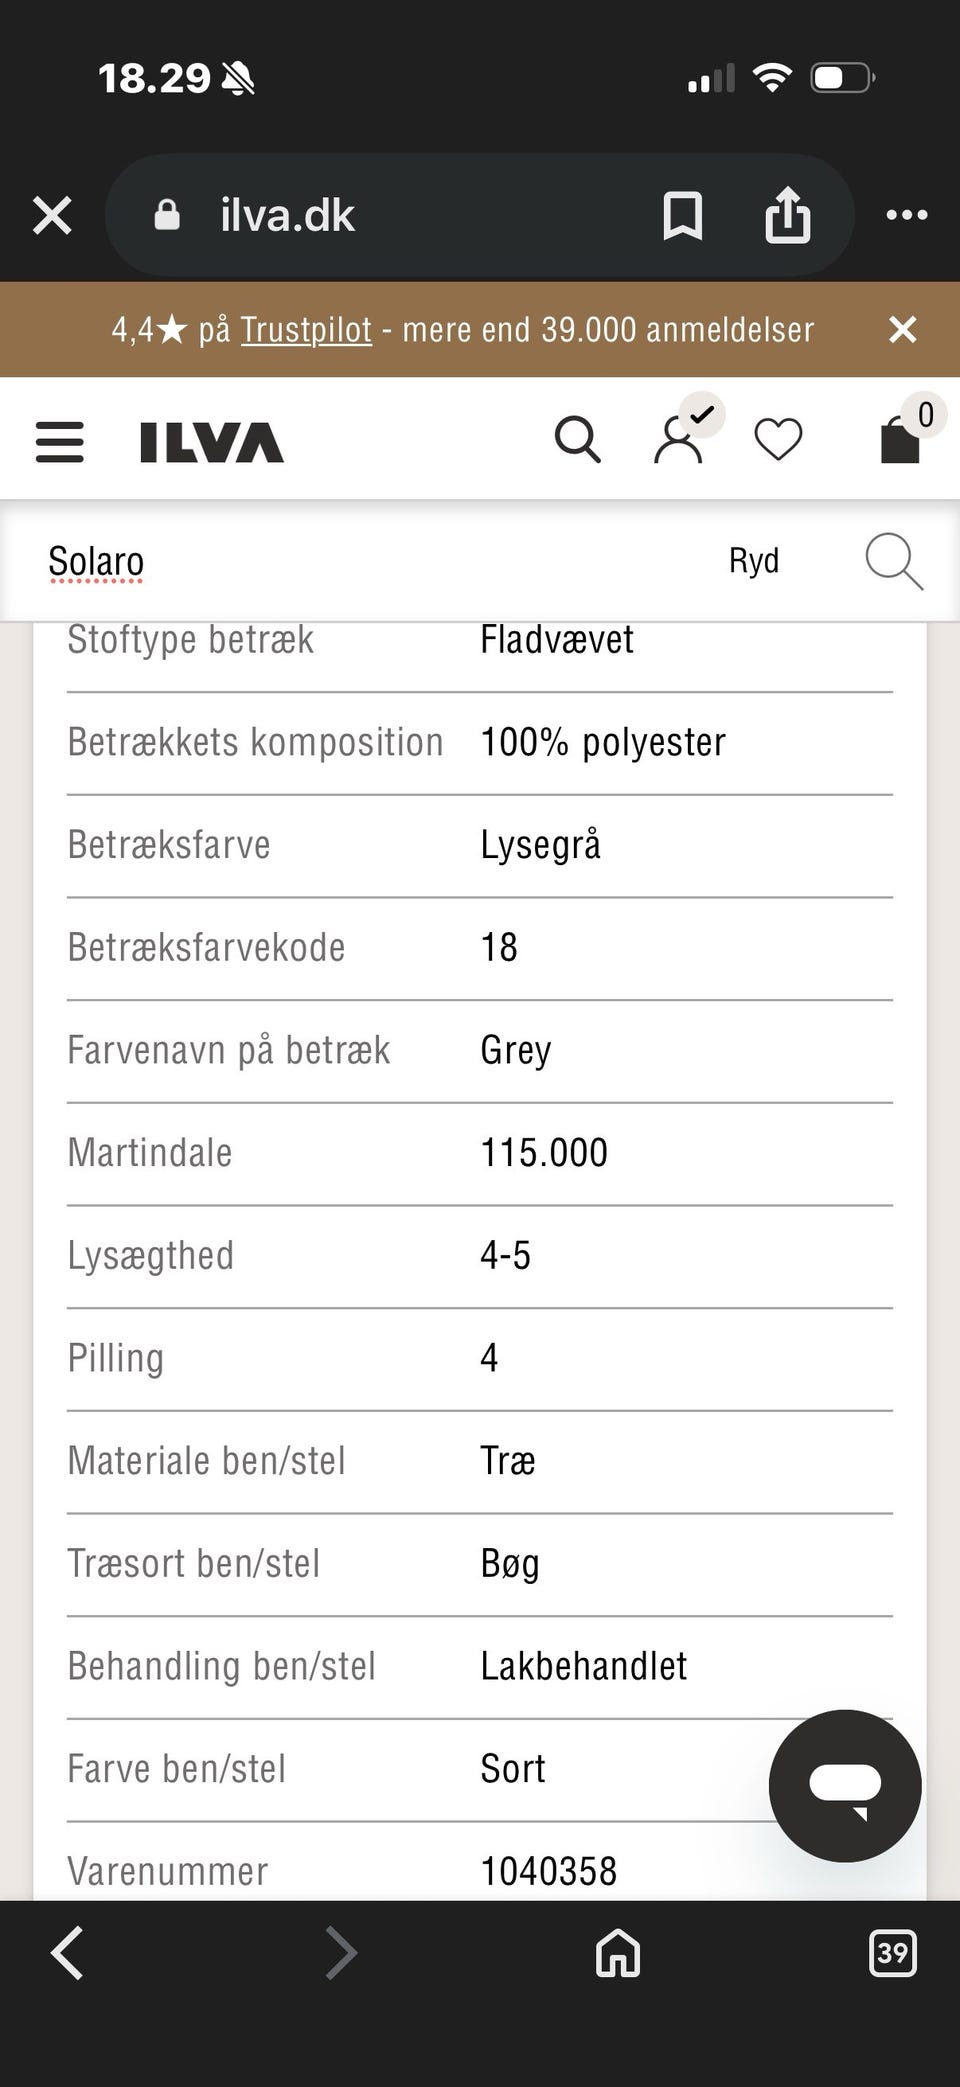The height and width of the screenshot is (2087, 960).
Task: Open search with header magnifier icon
Action: coord(577,440)
